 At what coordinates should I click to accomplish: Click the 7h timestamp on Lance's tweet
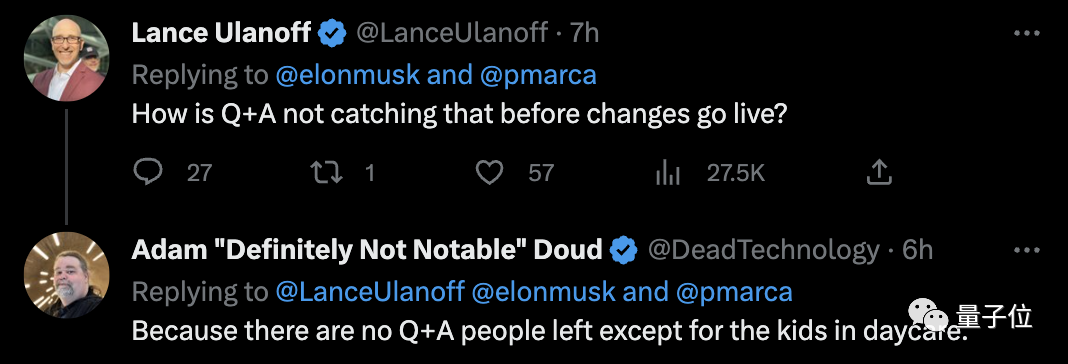pos(584,33)
